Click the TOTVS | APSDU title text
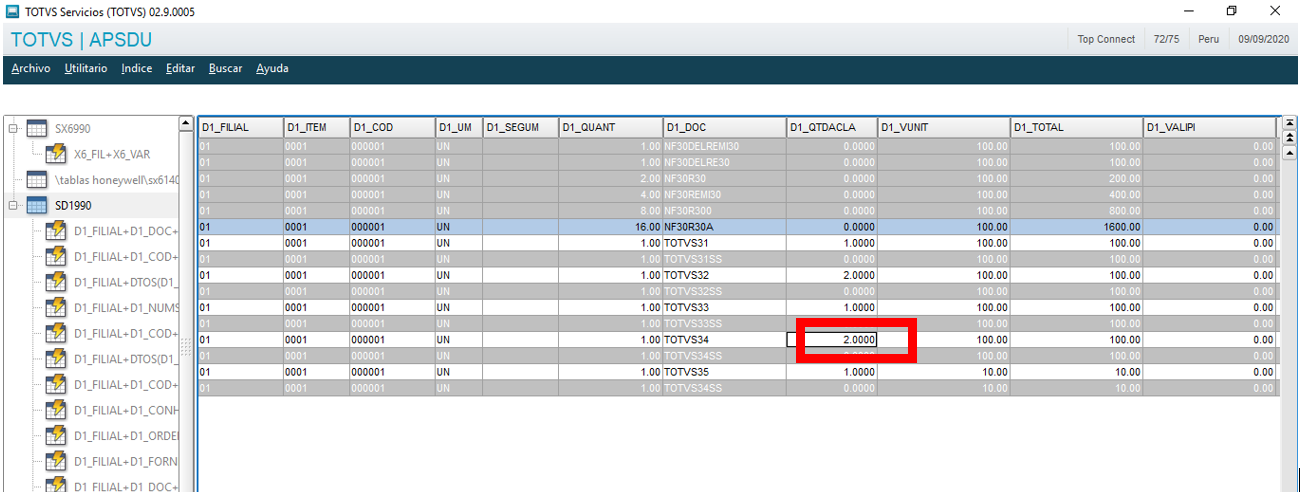Image resolution: width=1301 pixels, height=492 pixels. [x=81, y=40]
